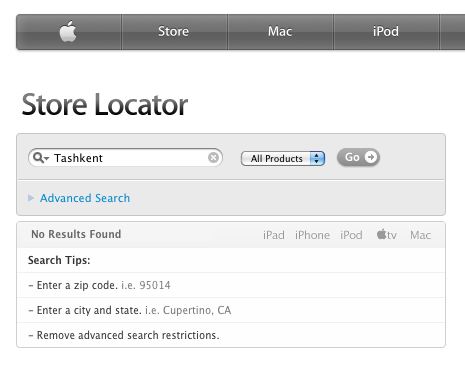Screen dimensions: 465x370
Task: Filter results by Apple TV icon
Action: tap(387, 235)
